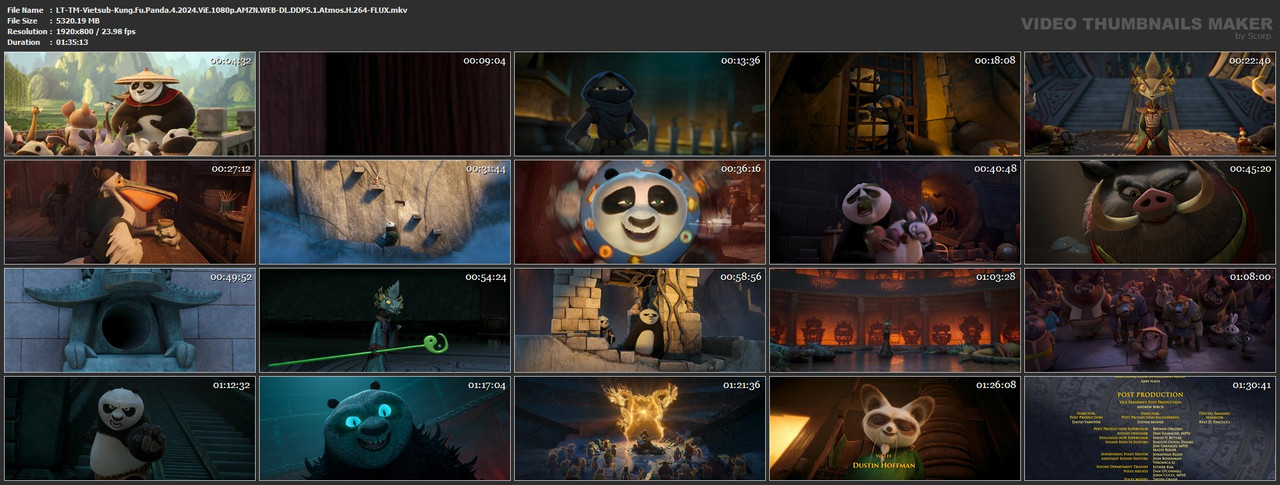Click the 'File Name' label
The width and height of the screenshot is (1280, 485).
click(x=26, y=9)
